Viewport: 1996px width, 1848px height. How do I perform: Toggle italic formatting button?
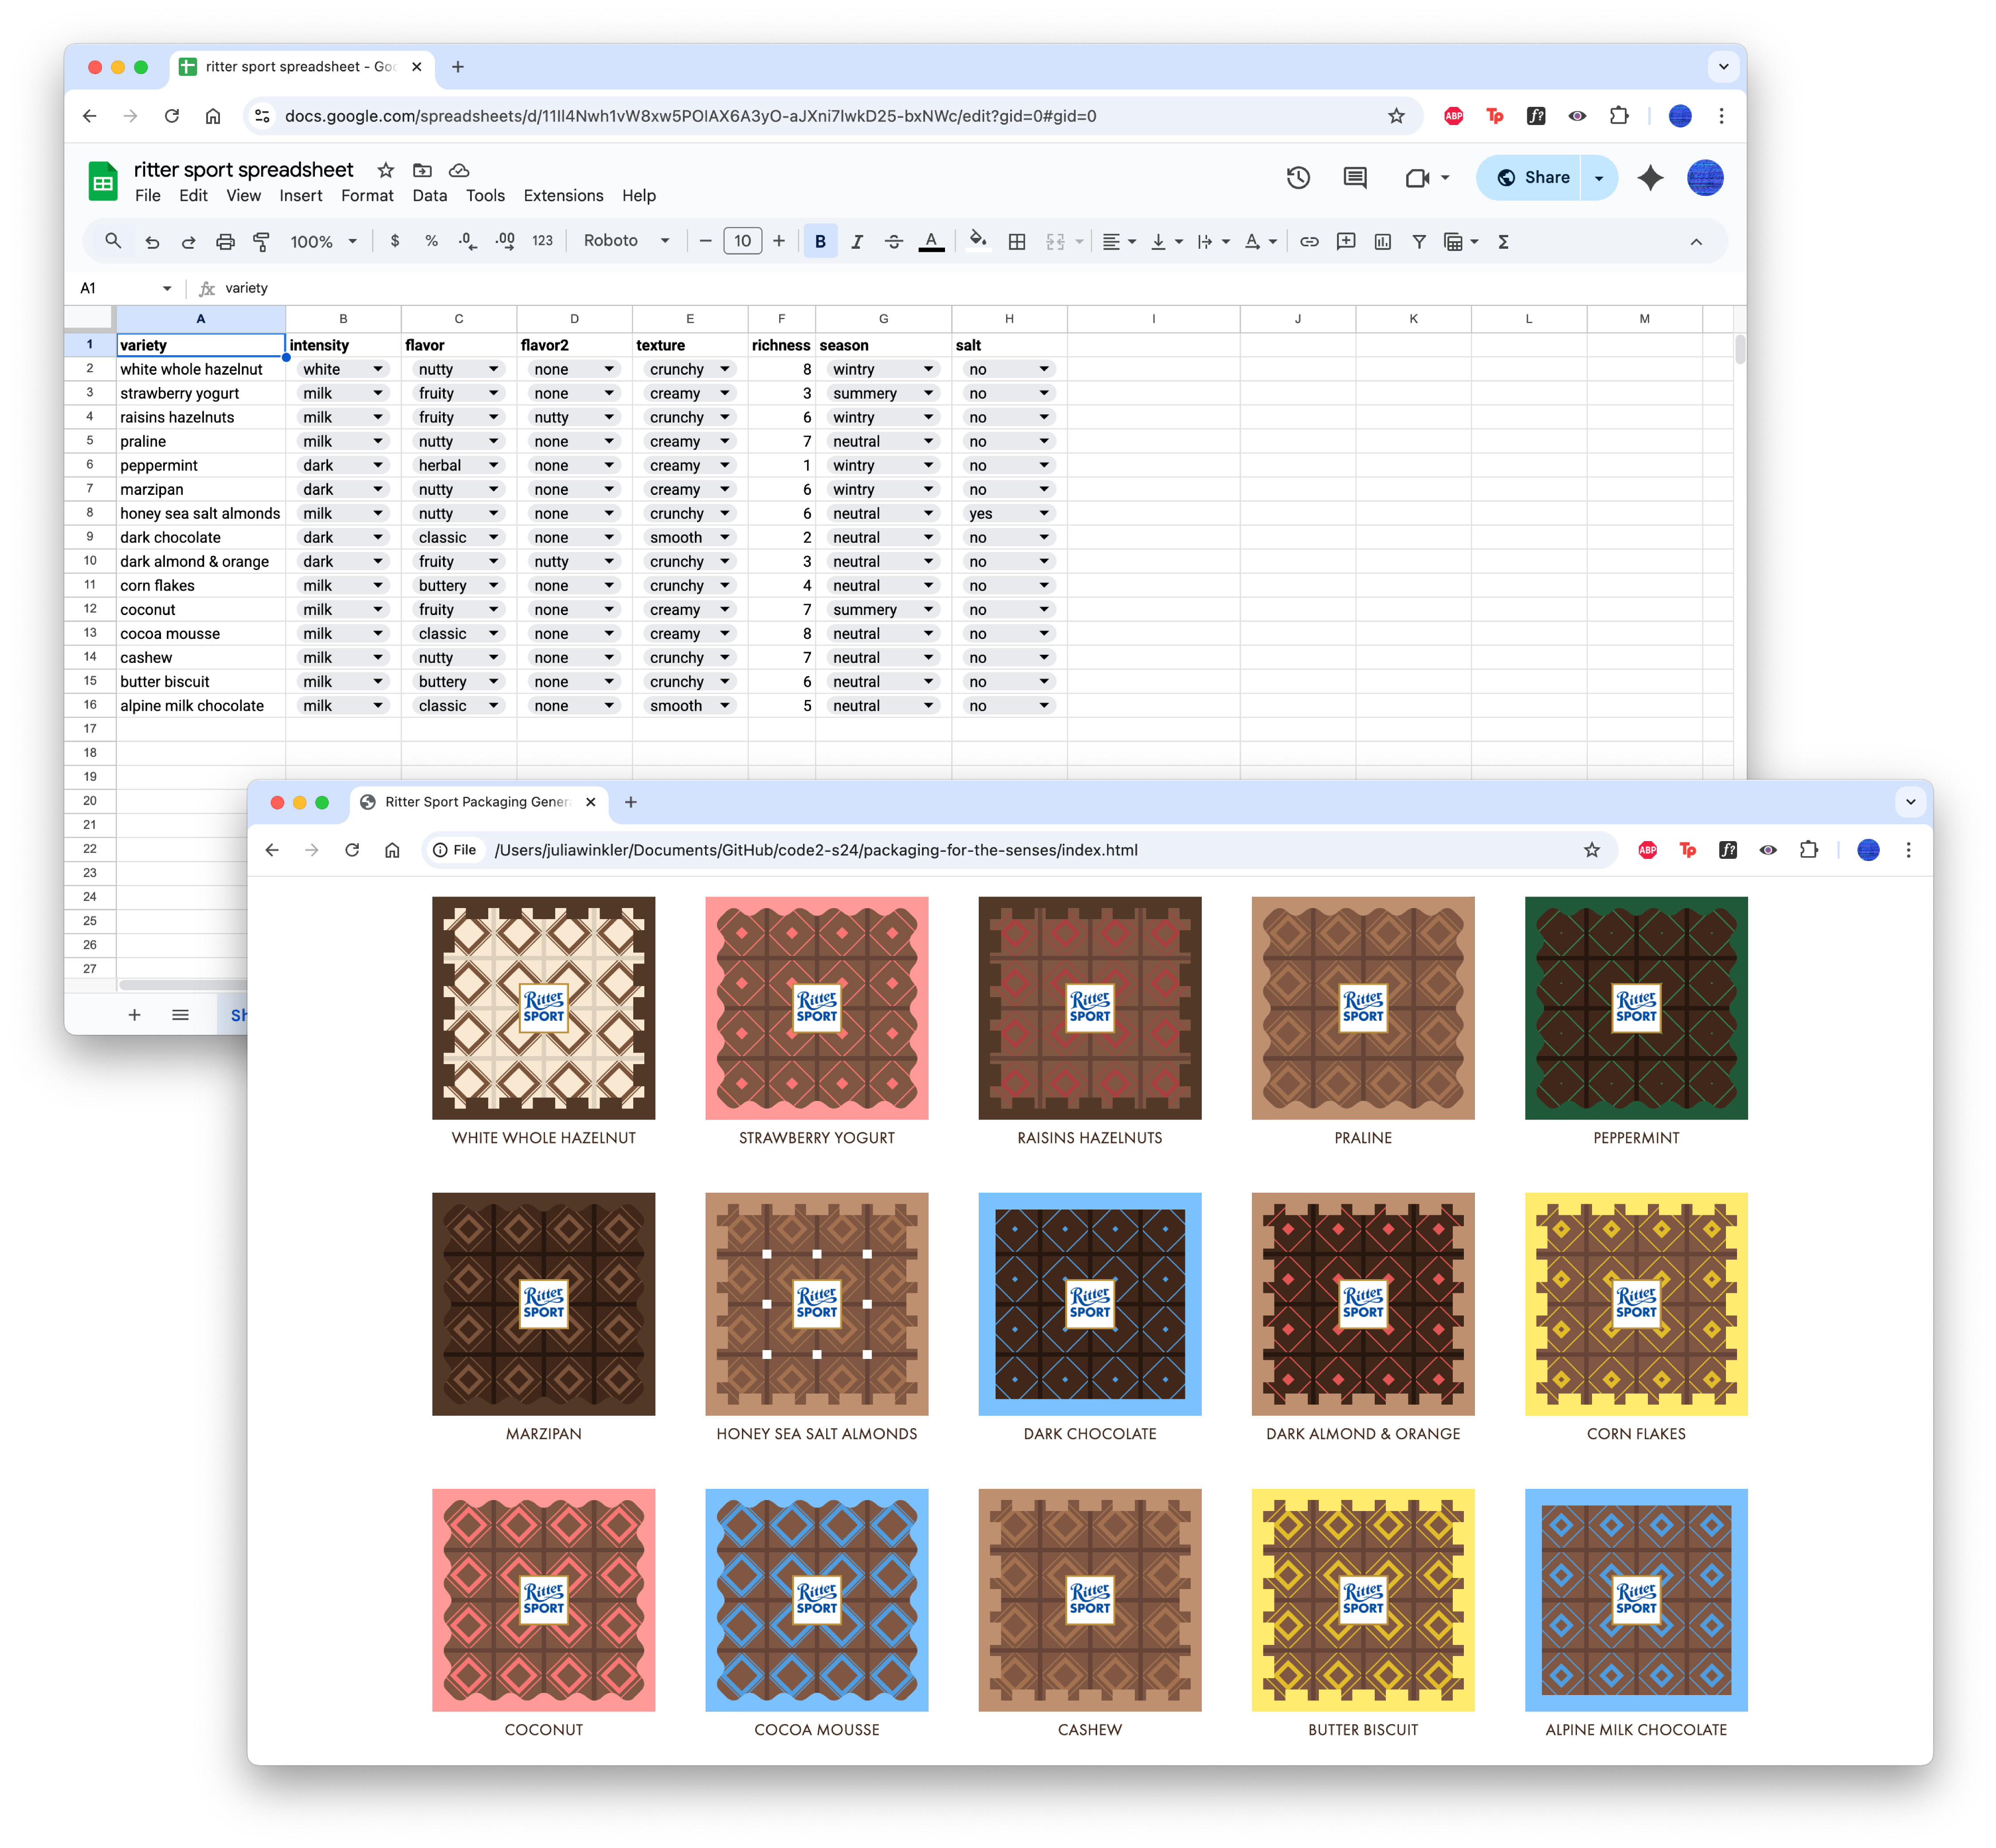pyautogui.click(x=857, y=241)
